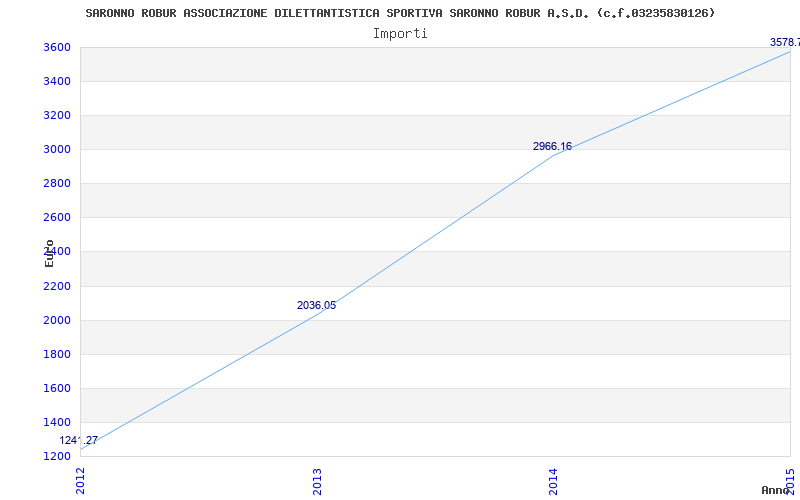Click the 2966.16 data label
800x500 pixels.
pos(553,146)
